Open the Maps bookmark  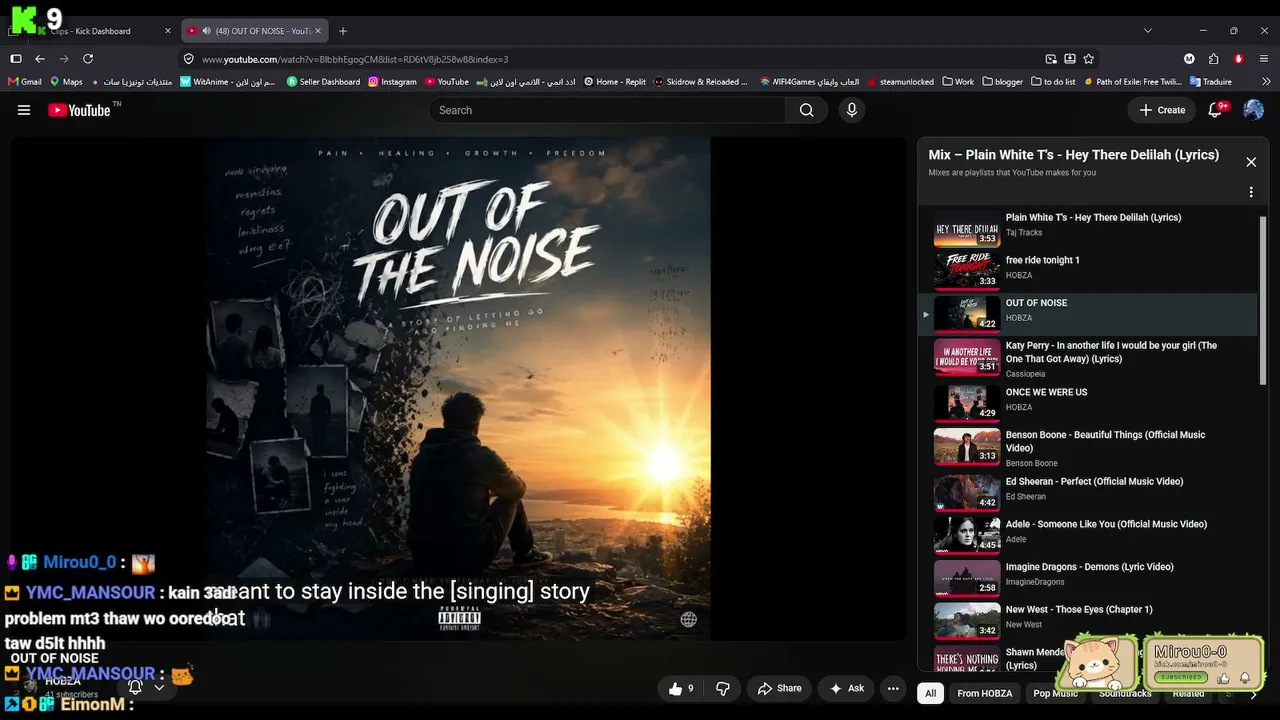click(65, 82)
